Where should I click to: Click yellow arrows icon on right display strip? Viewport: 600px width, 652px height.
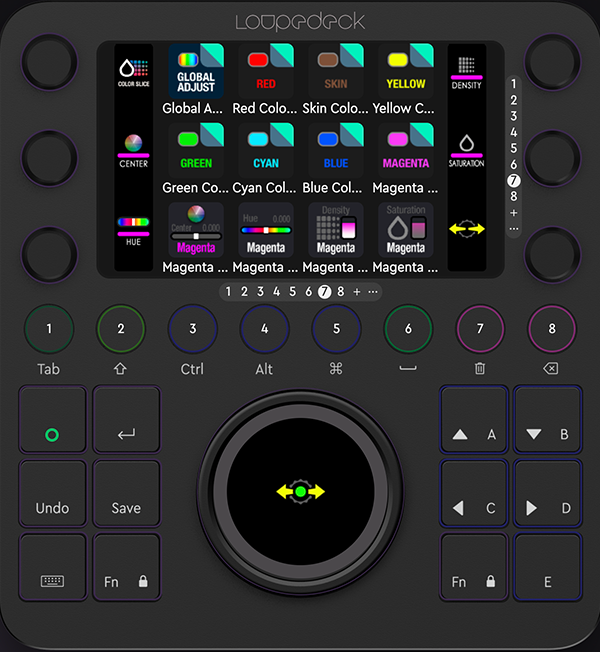point(467,229)
